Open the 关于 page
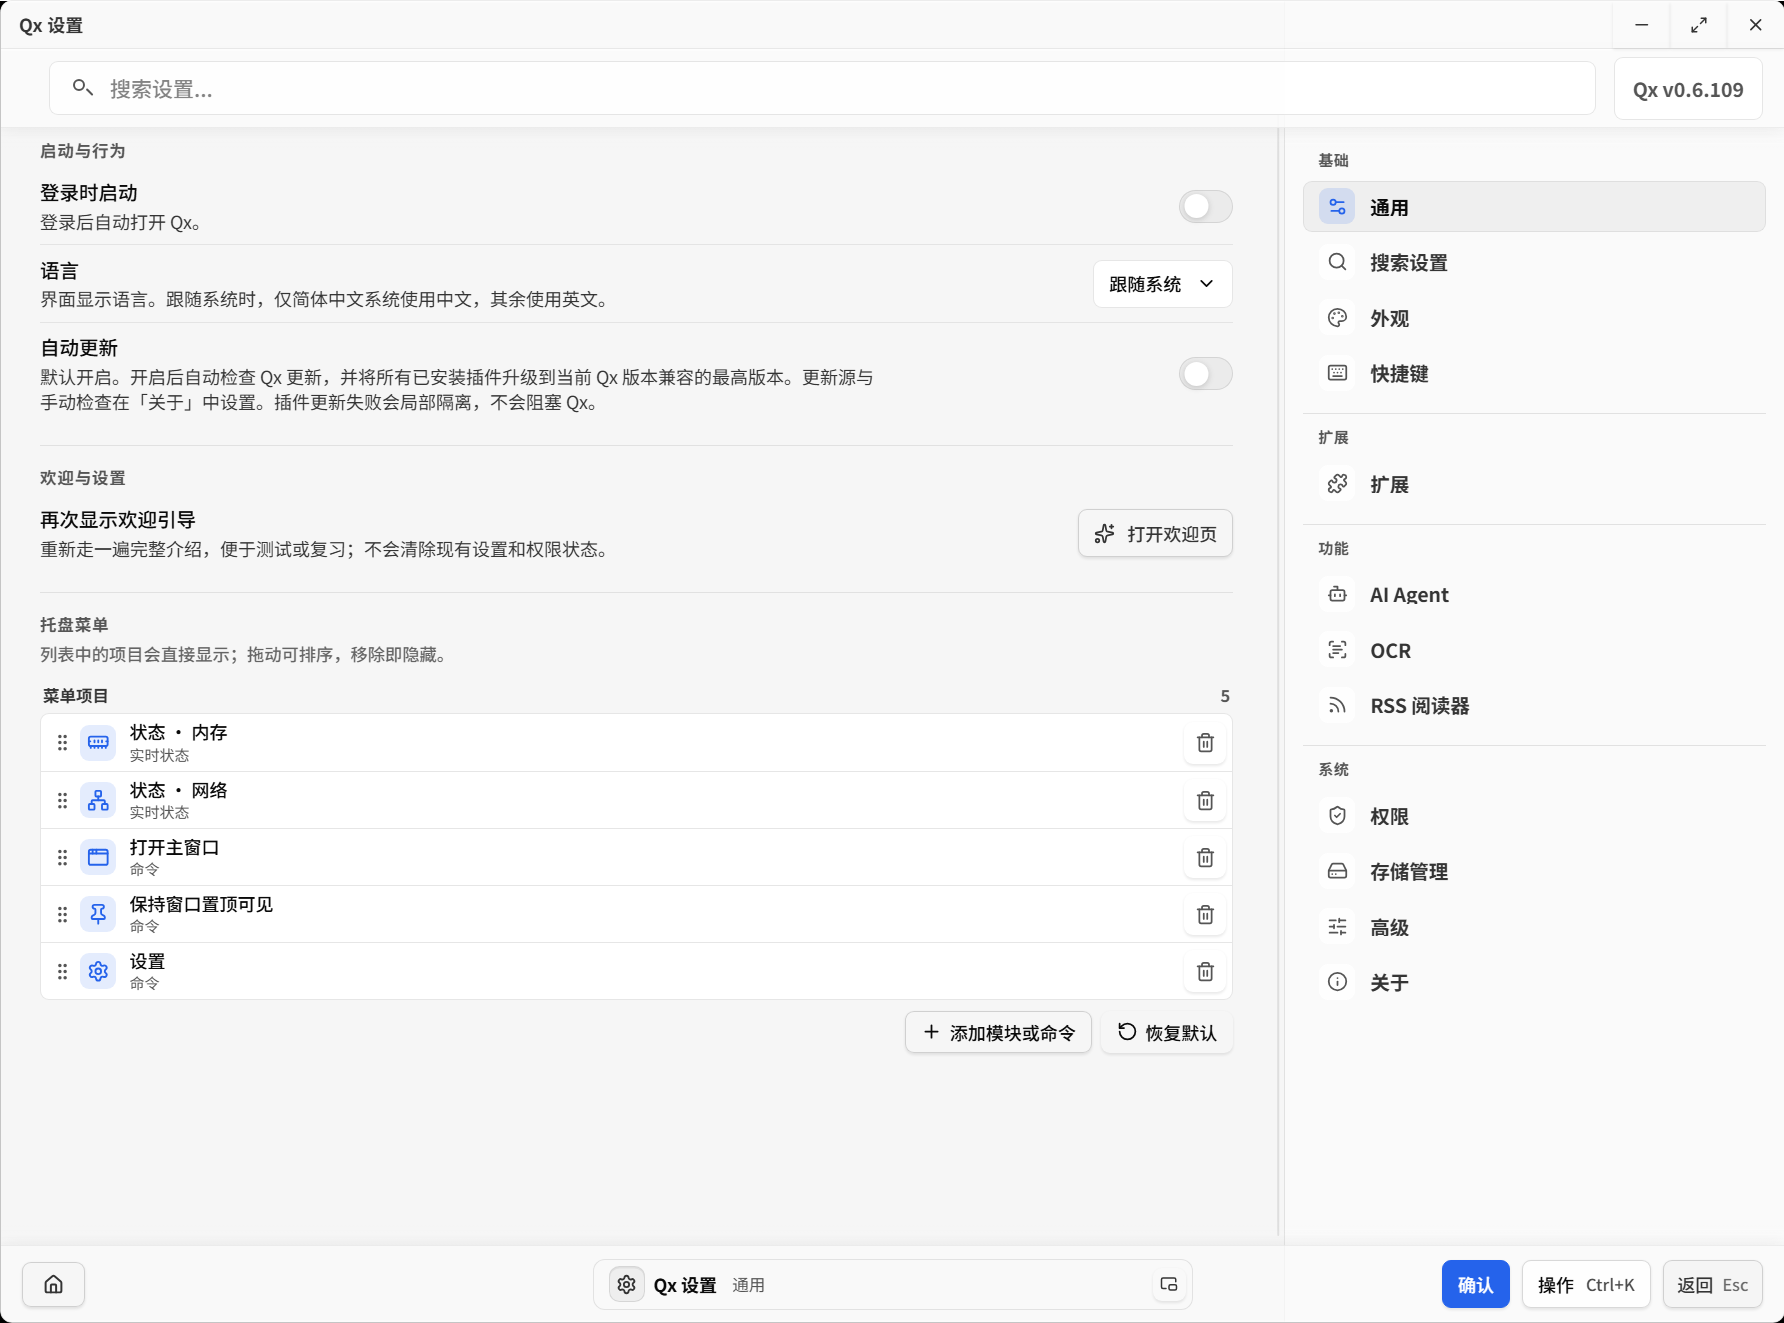The height and width of the screenshot is (1323, 1784). pos(1534,983)
